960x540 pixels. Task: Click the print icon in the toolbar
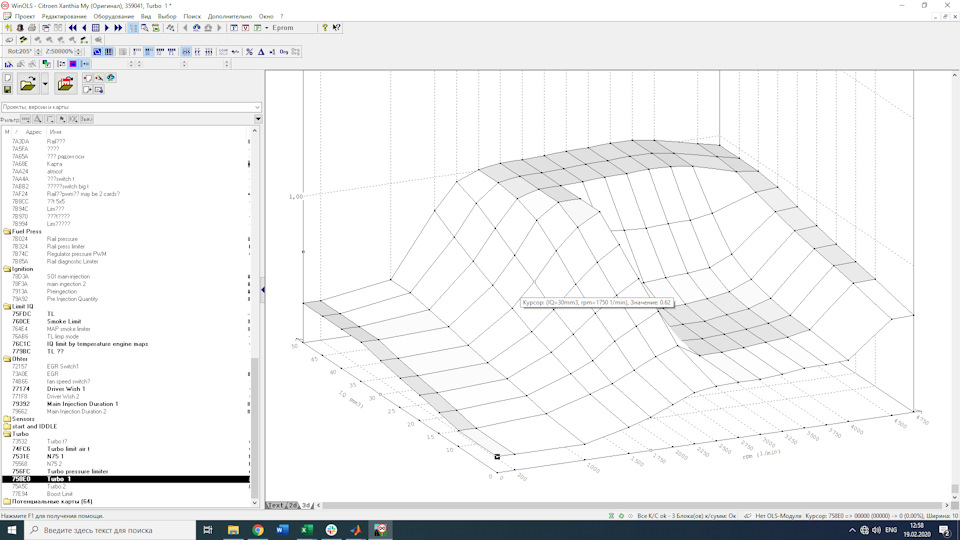[32, 28]
